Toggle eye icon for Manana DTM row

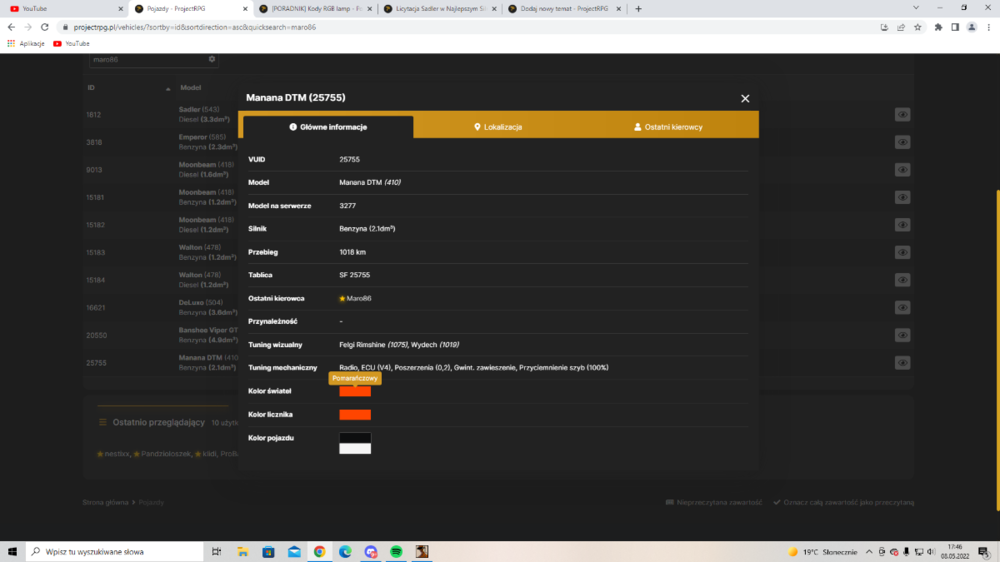tap(902, 363)
